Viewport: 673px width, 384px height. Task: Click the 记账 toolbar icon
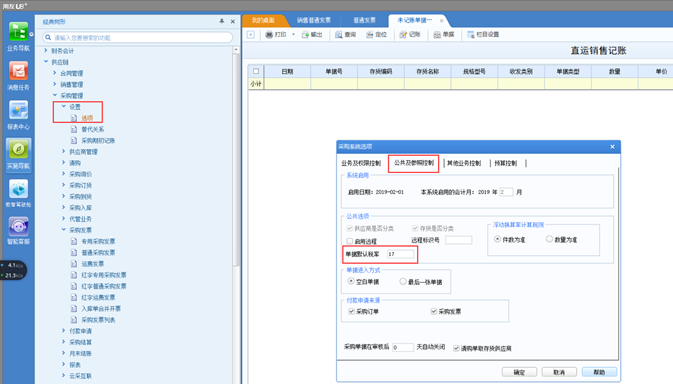(403, 34)
